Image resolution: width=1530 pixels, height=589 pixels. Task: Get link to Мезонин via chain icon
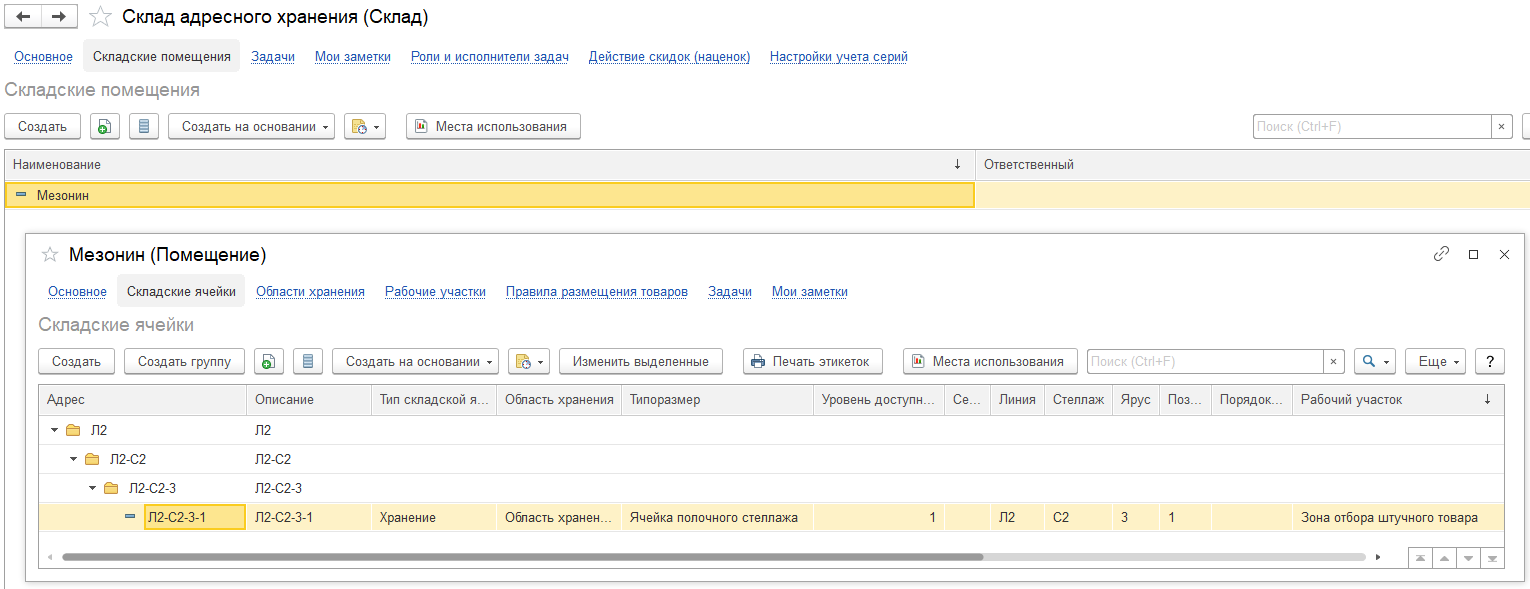coord(1441,254)
